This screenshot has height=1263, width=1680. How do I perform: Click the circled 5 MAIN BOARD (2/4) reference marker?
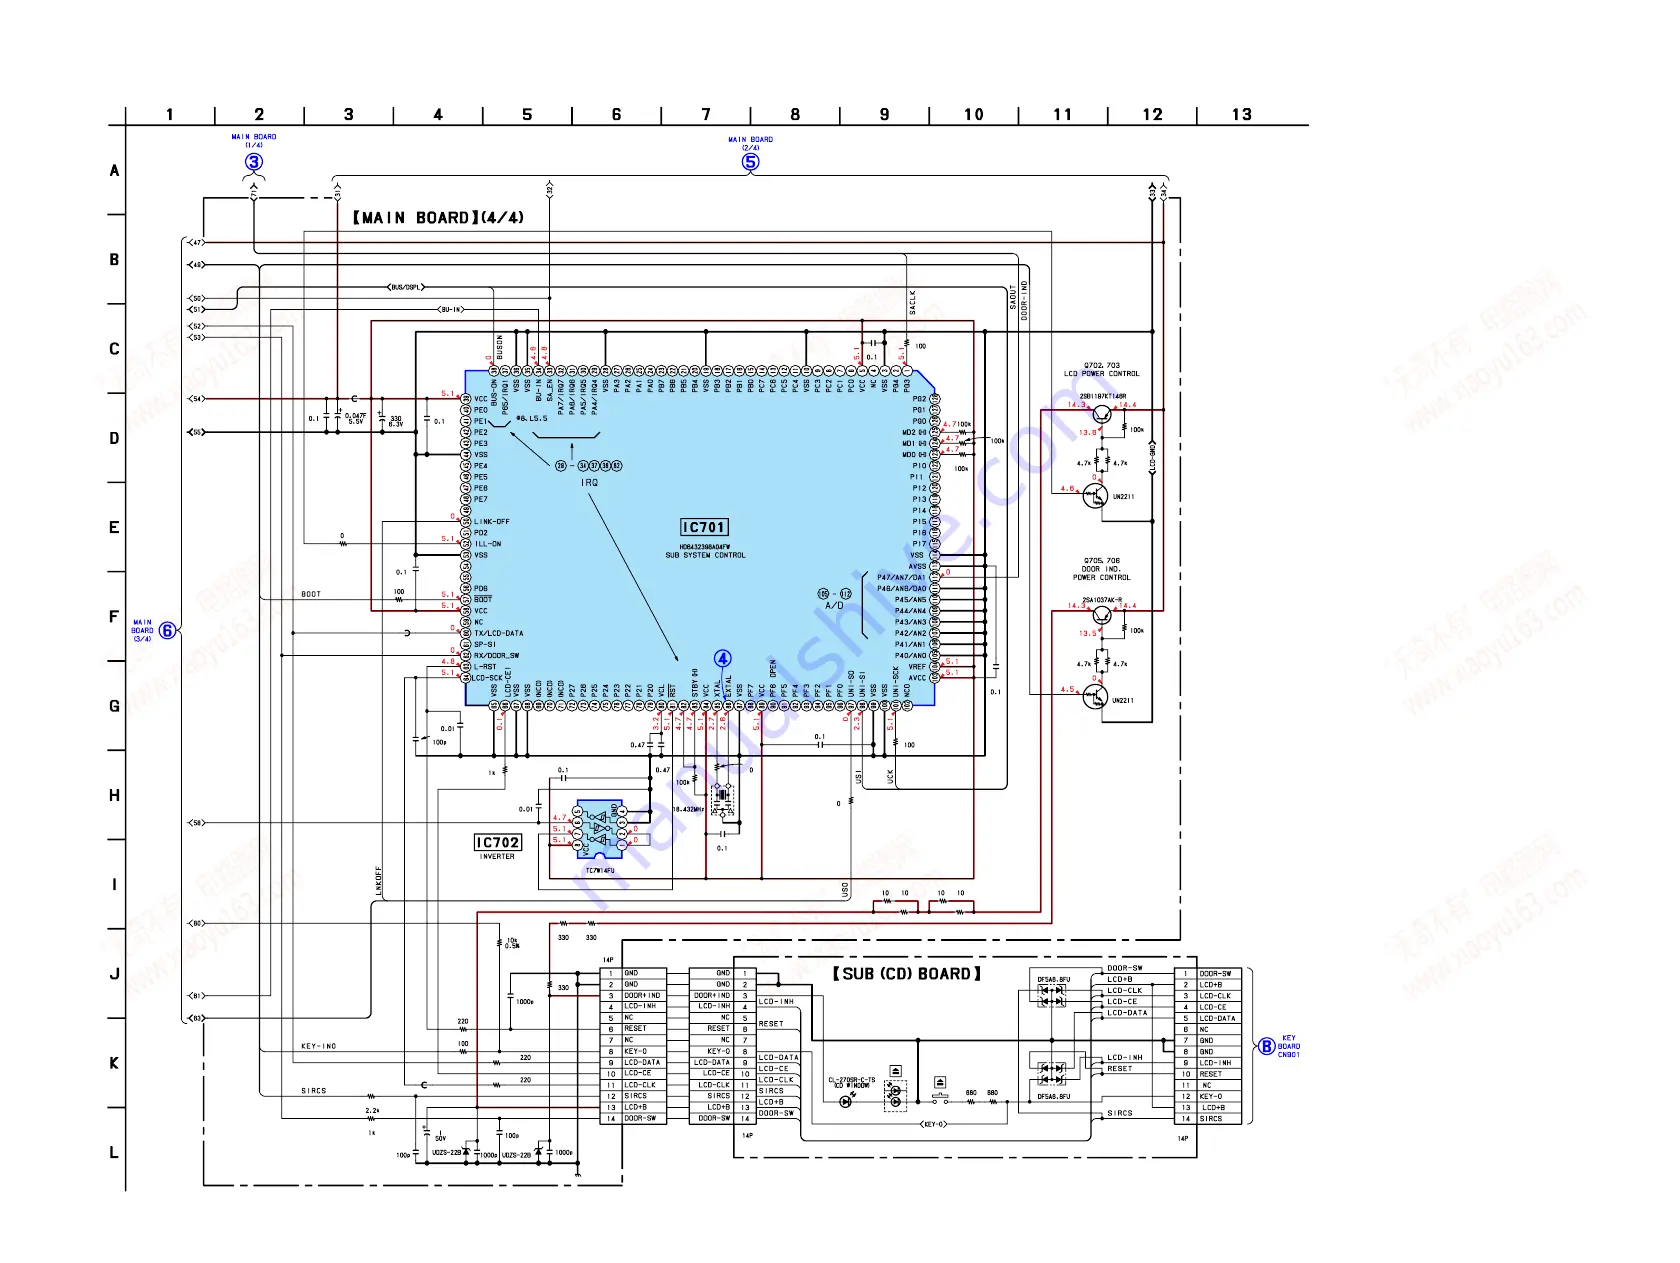tap(751, 162)
